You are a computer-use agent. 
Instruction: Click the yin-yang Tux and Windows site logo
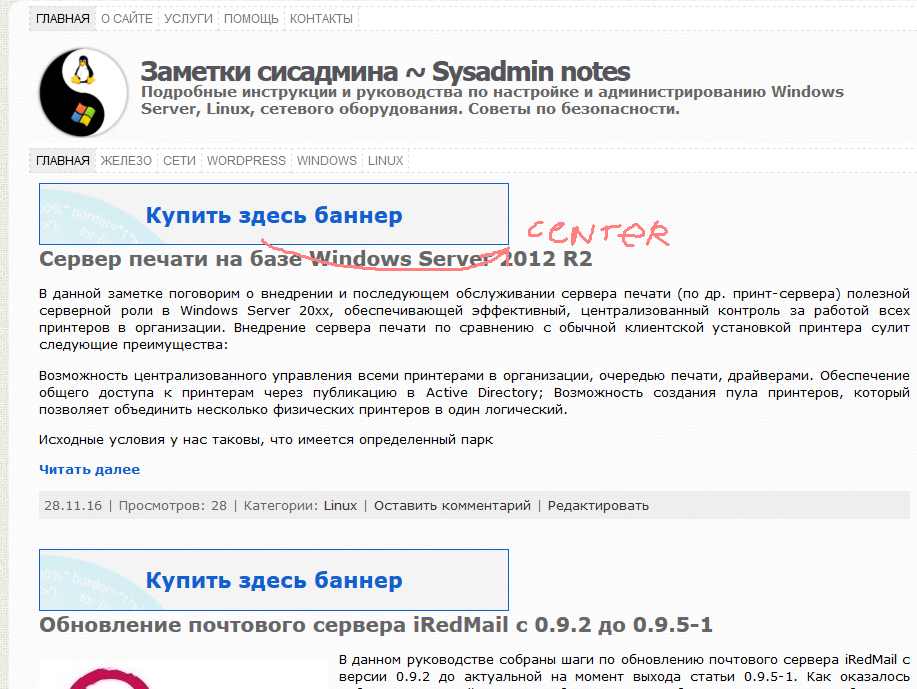tap(83, 92)
